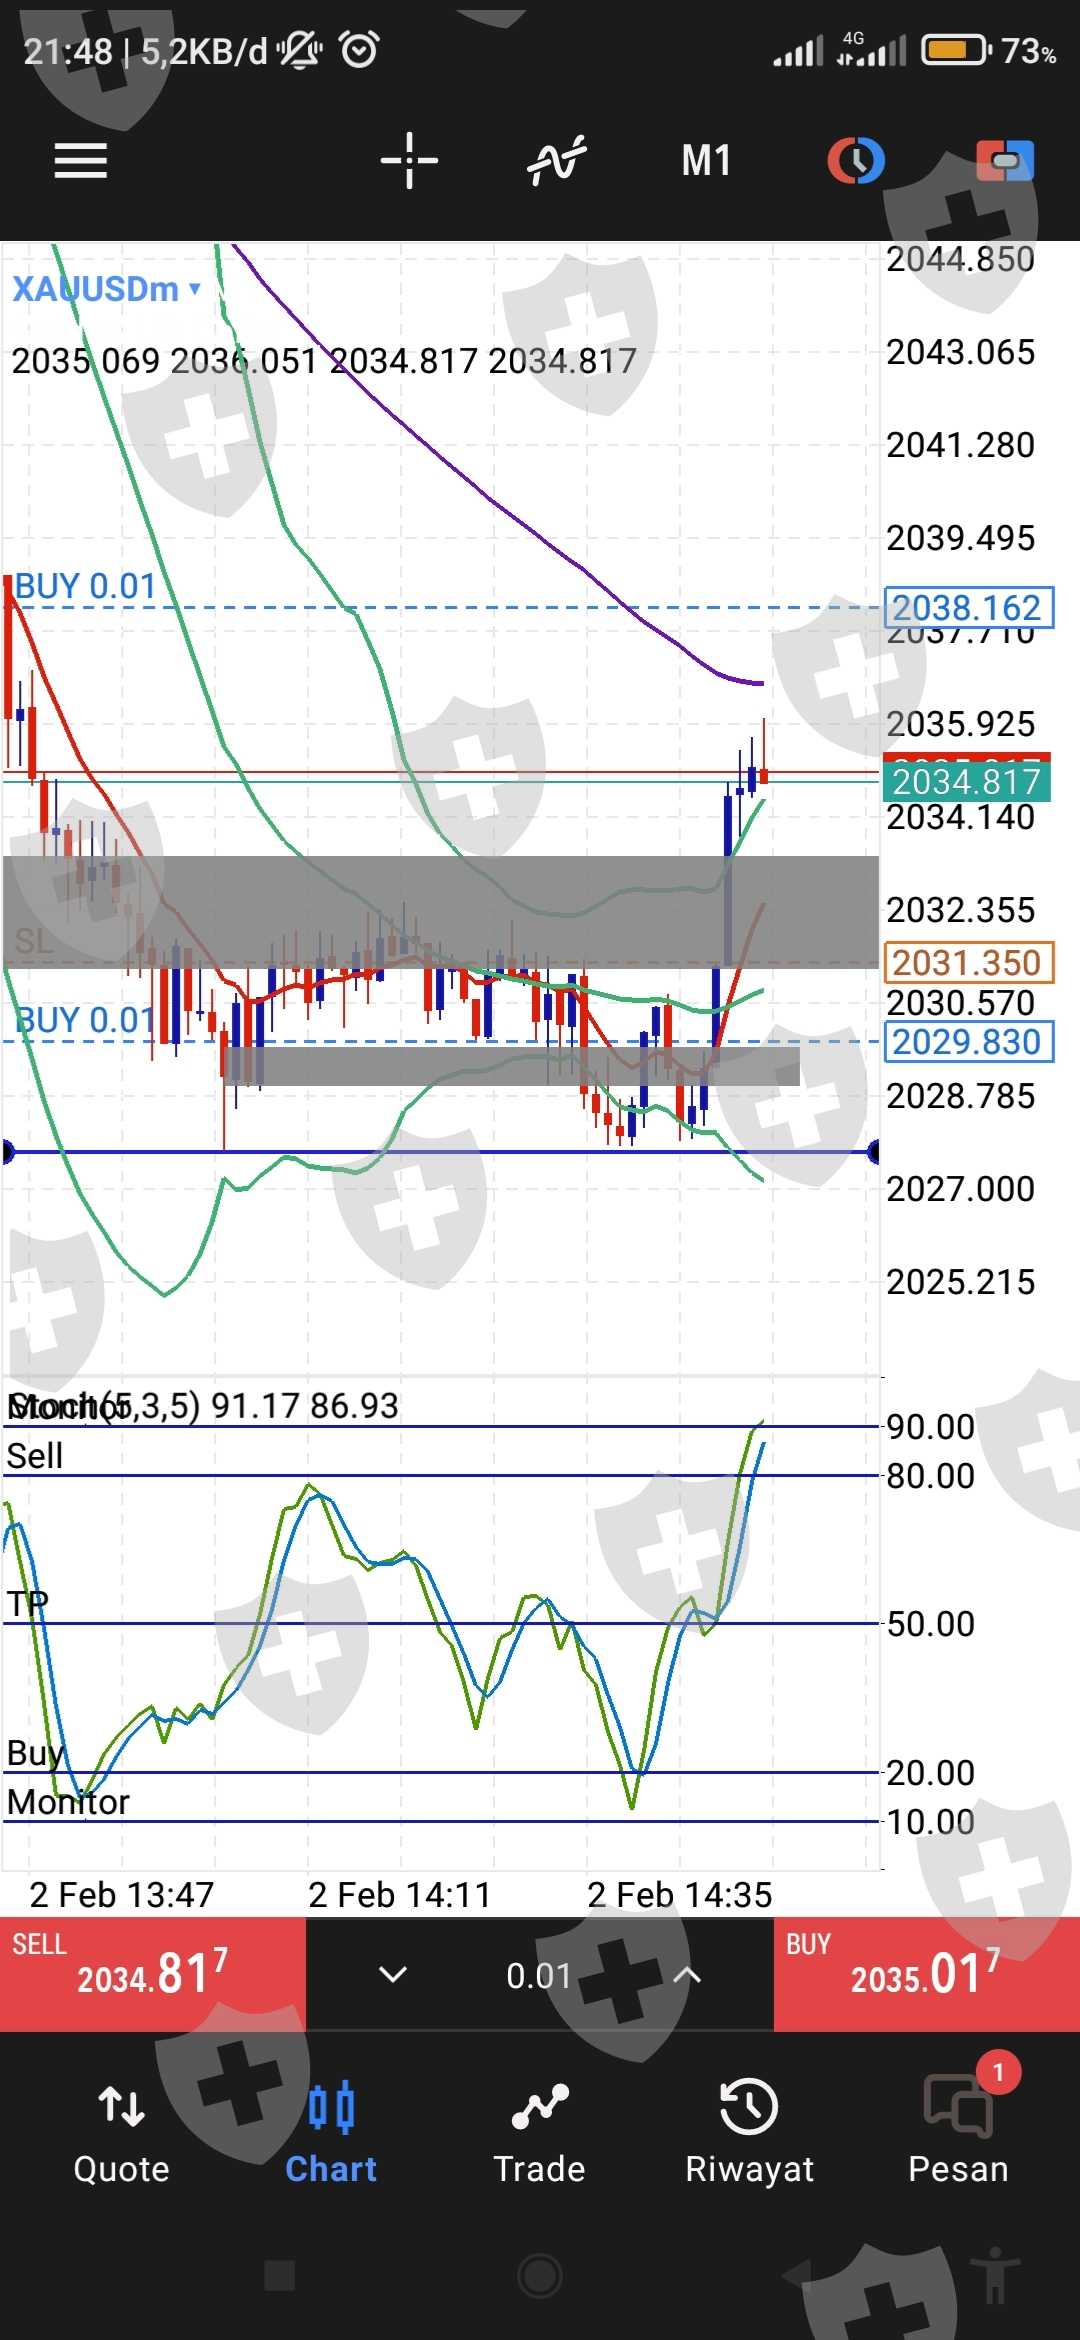This screenshot has width=1080, height=2340.
Task: Tap the BUY 2035.017 button
Action: [927, 1973]
